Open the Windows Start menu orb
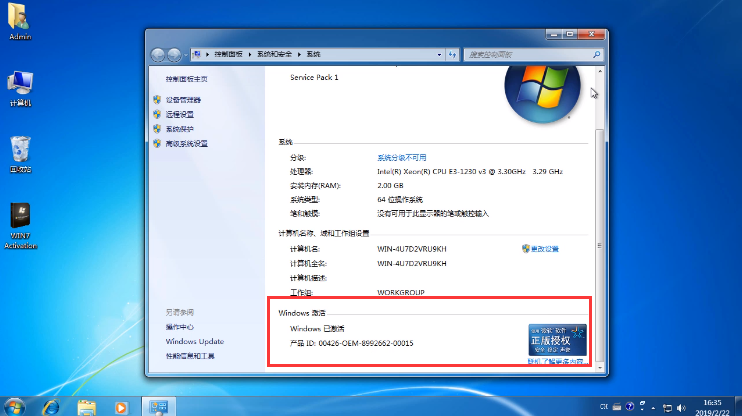 14,407
